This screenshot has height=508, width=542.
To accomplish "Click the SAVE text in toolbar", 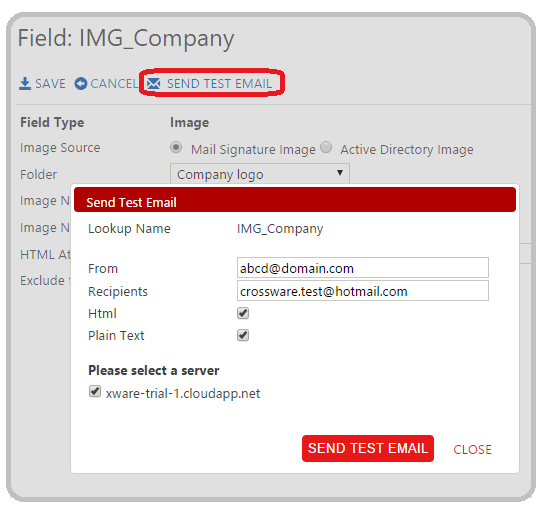I will [50, 84].
